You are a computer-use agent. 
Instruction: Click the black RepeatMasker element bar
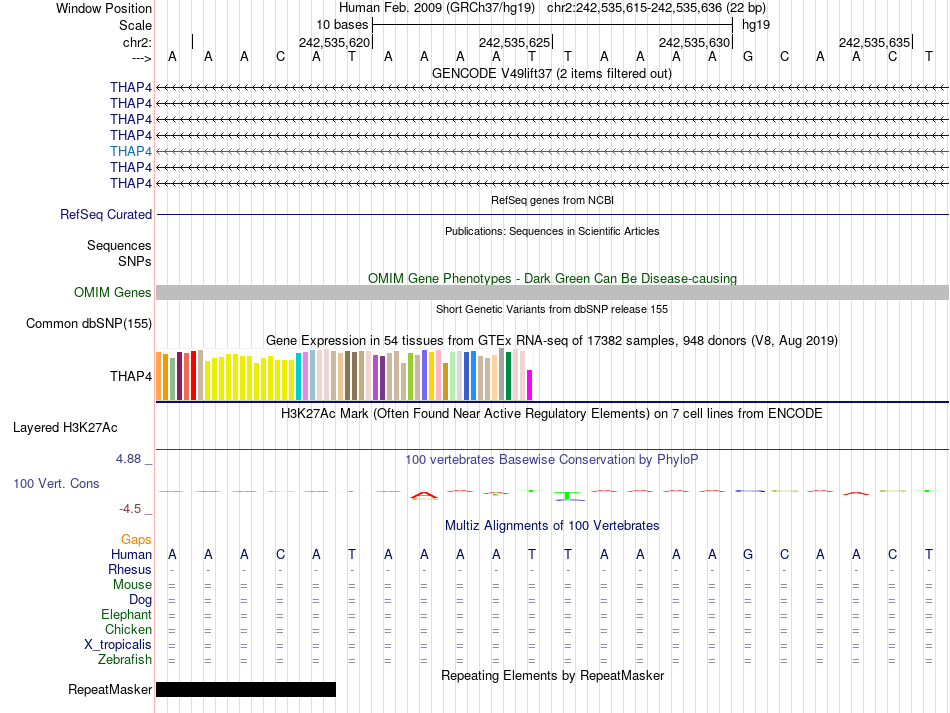pos(246,689)
